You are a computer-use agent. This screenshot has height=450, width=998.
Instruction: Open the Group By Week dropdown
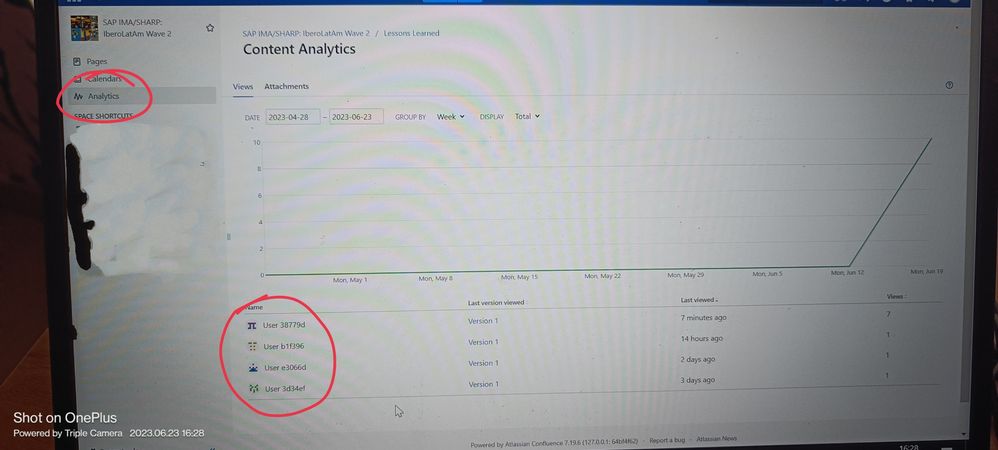[451, 116]
